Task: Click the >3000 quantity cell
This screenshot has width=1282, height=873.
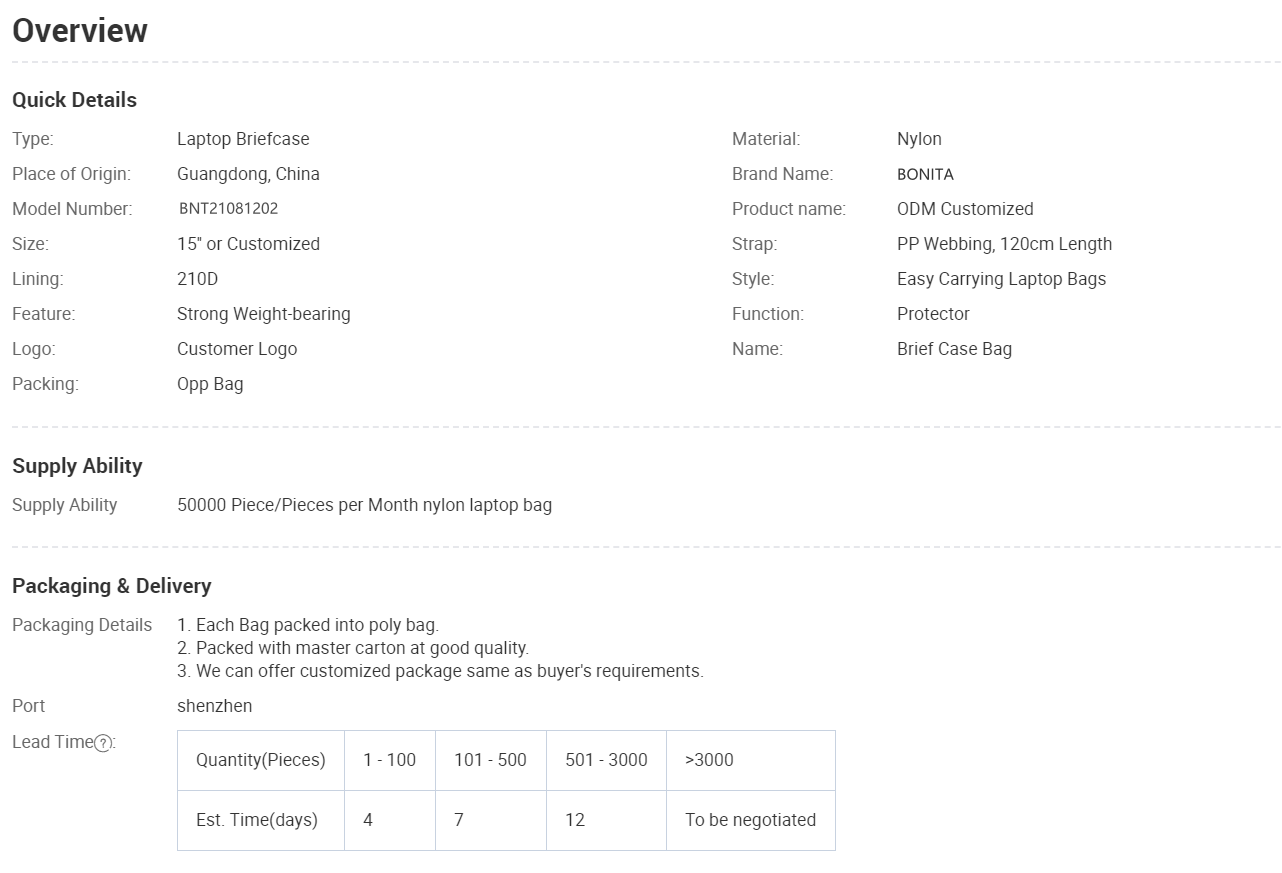Action: click(x=751, y=760)
